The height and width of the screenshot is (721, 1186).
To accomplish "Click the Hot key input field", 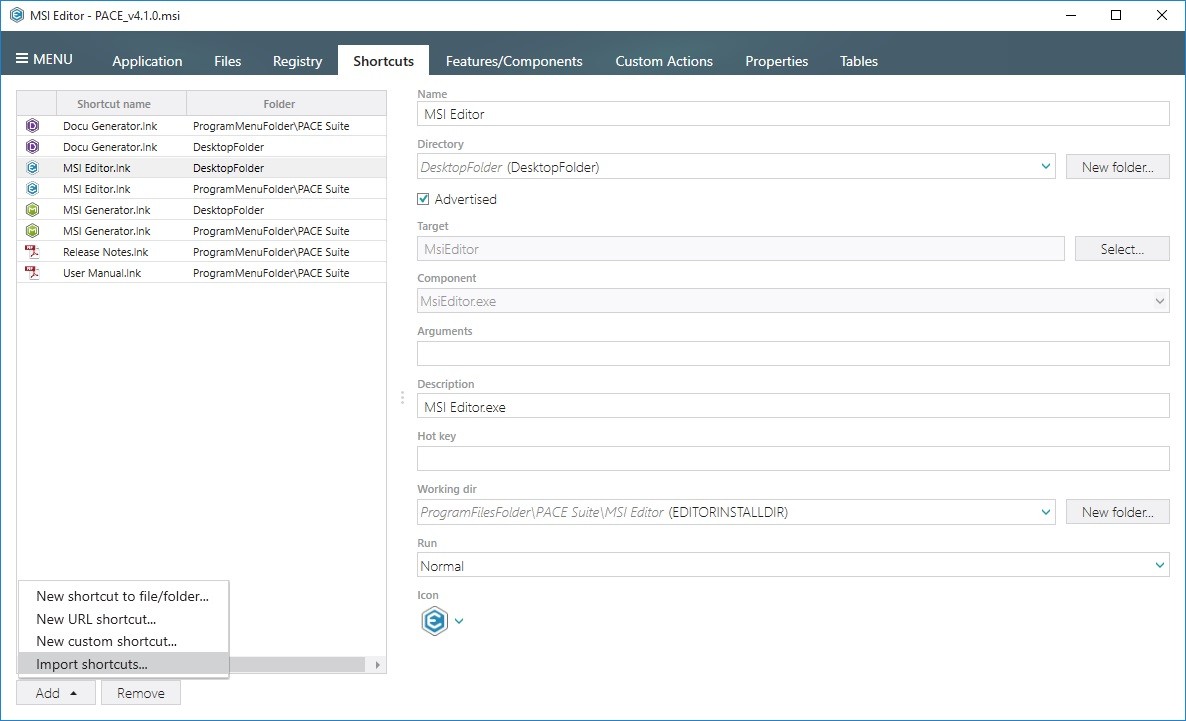I will click(793, 458).
